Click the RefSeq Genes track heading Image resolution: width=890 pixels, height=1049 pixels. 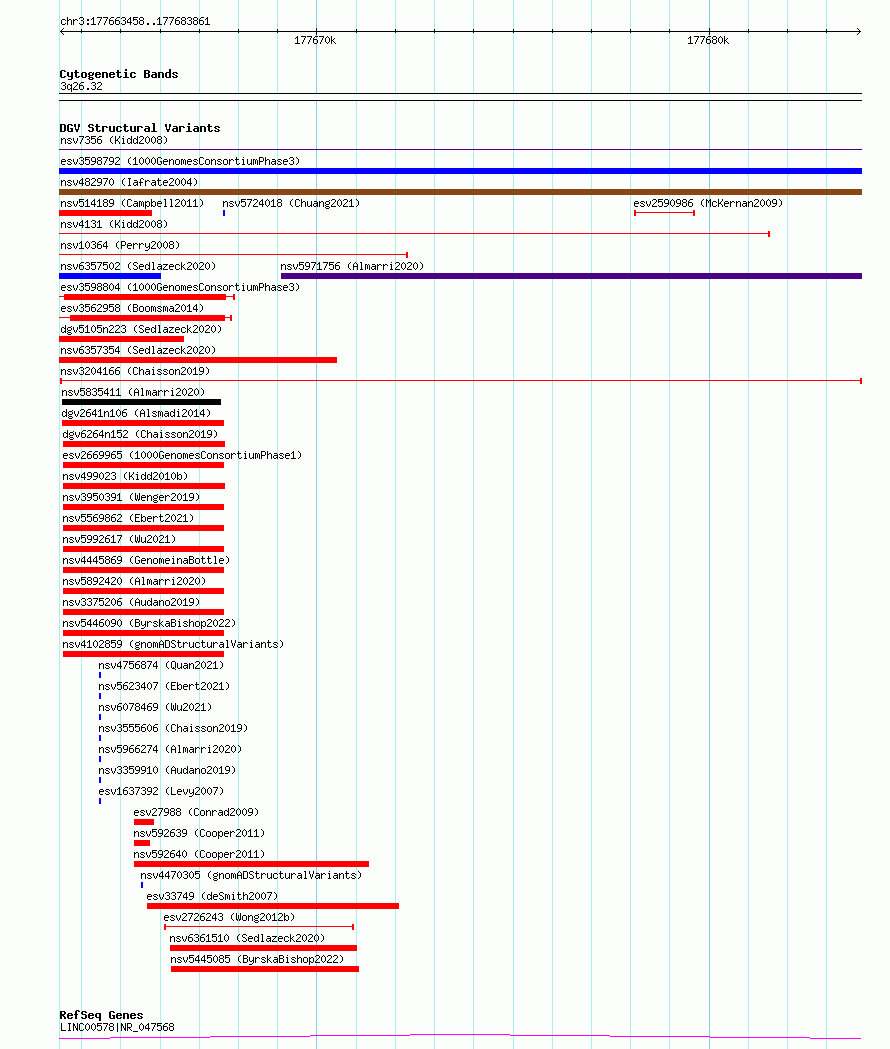[x=101, y=1016]
